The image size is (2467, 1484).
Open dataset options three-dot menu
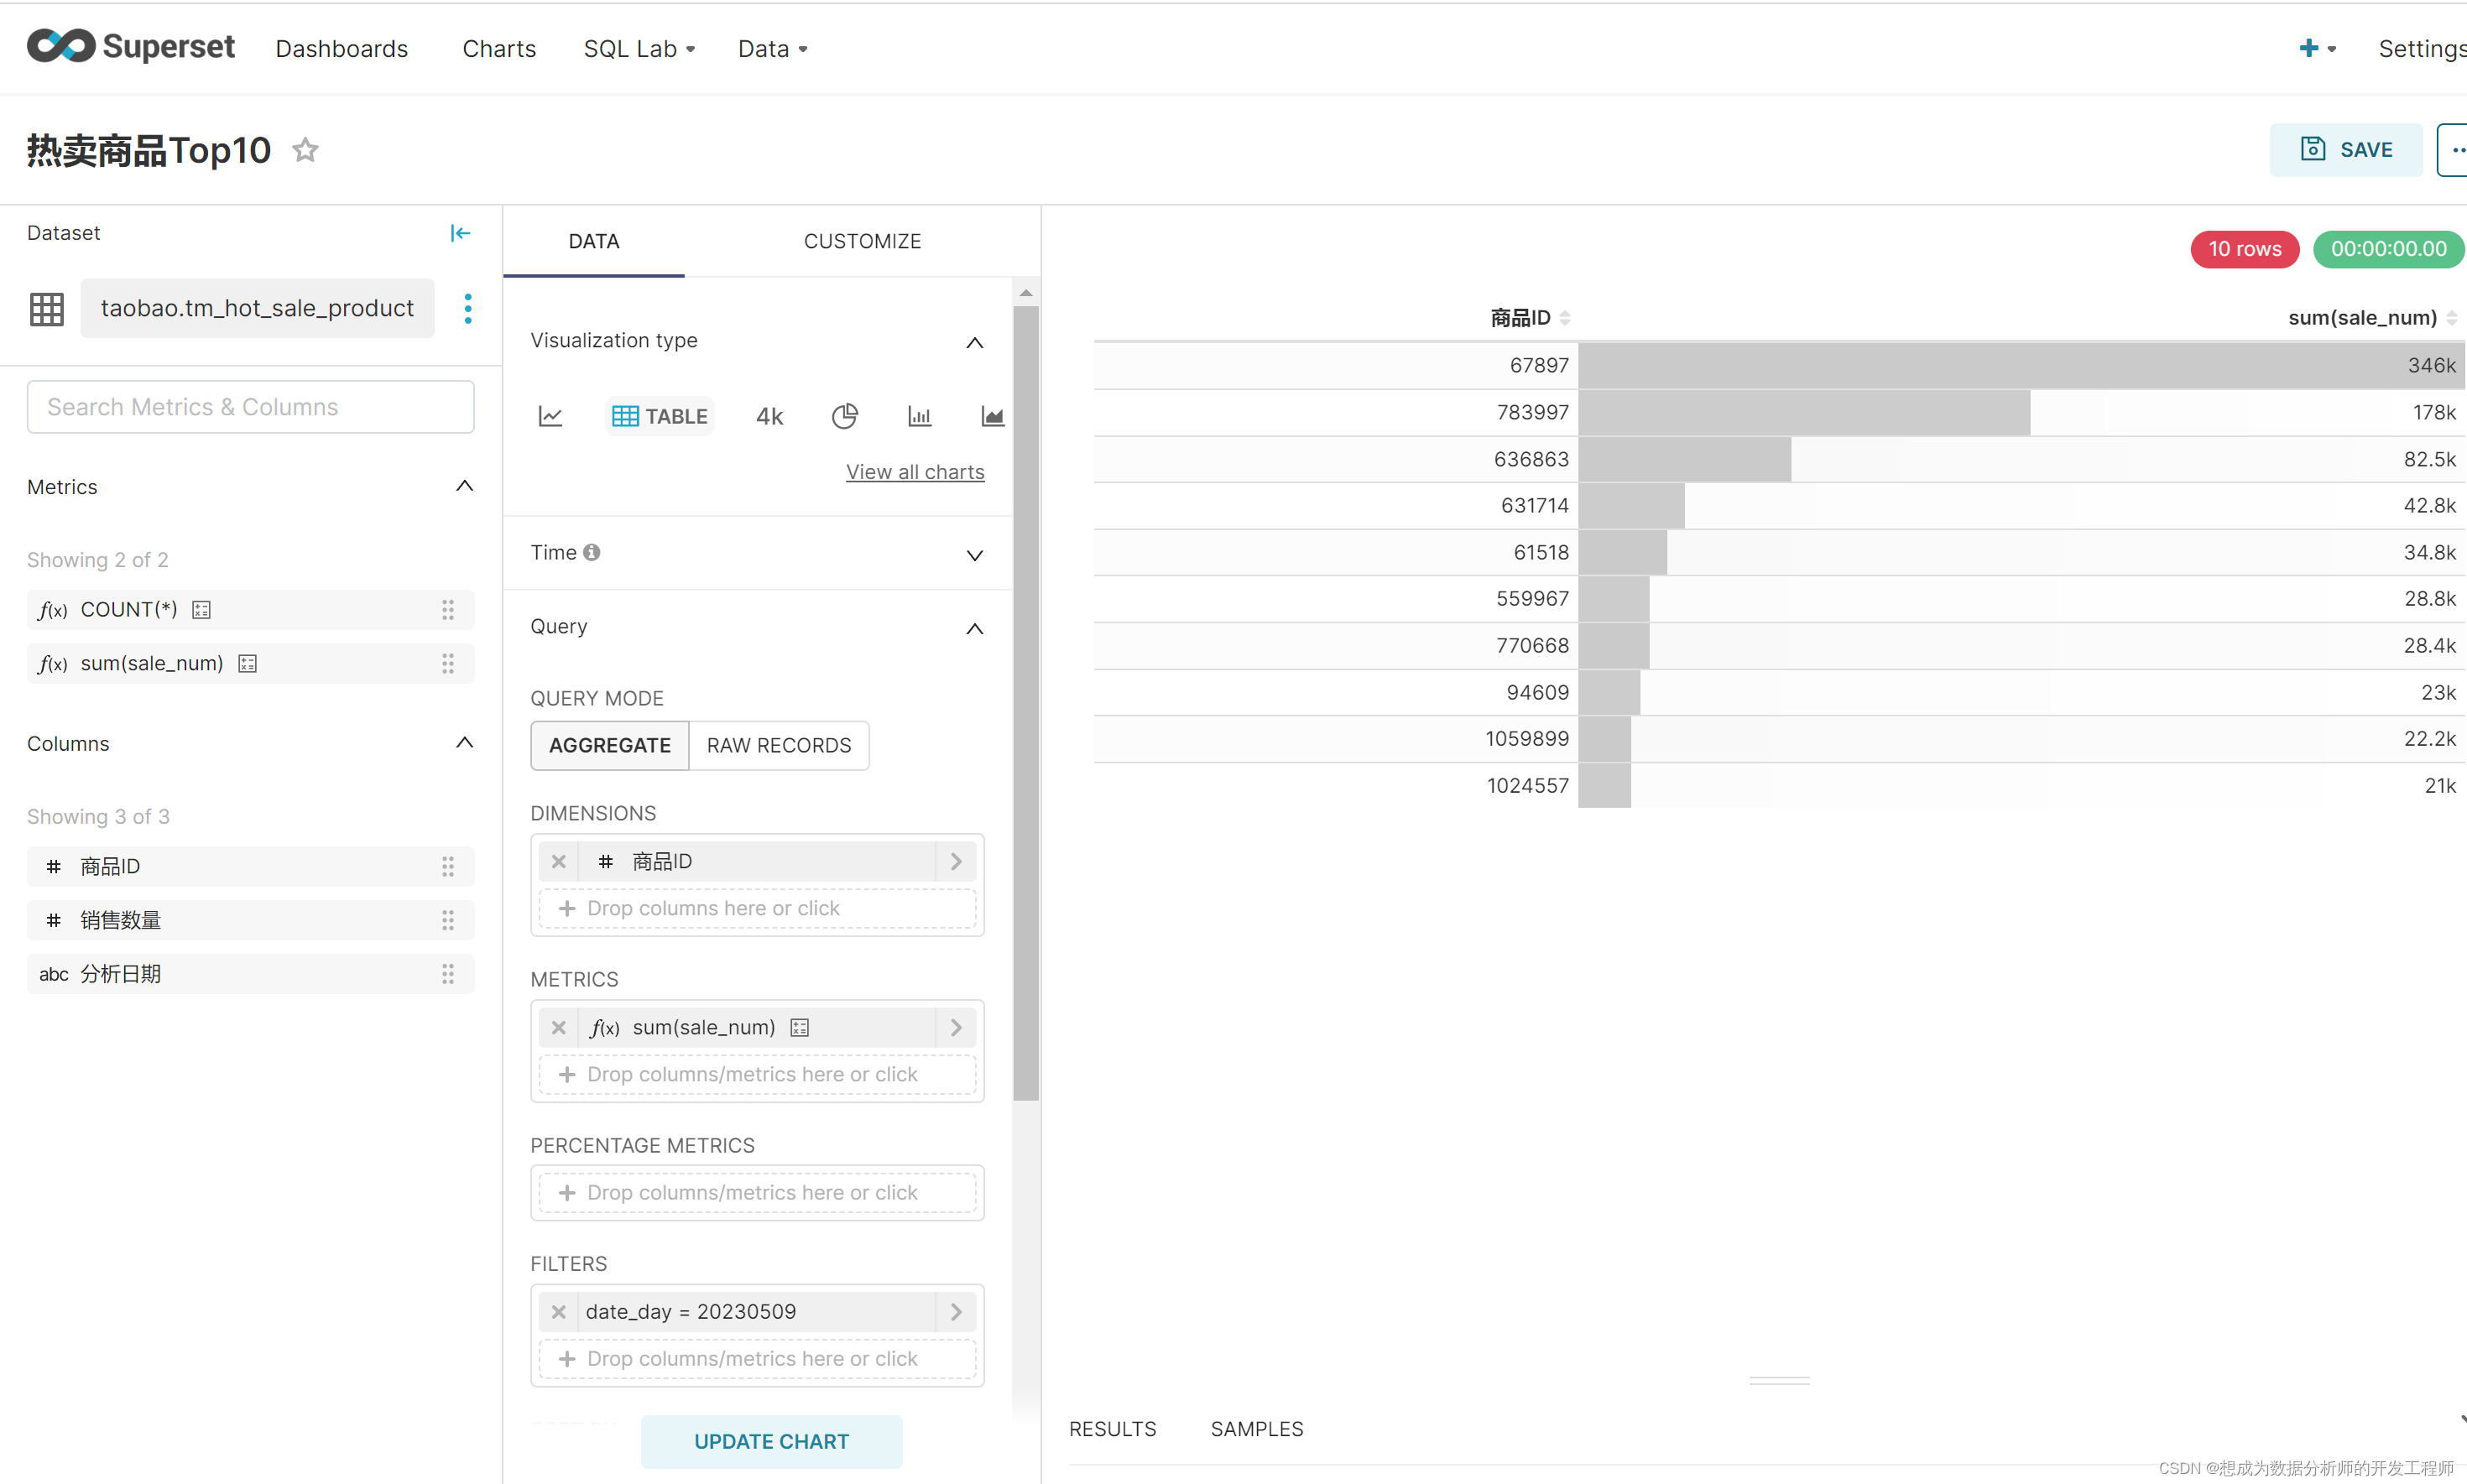pyautogui.click(x=468, y=308)
